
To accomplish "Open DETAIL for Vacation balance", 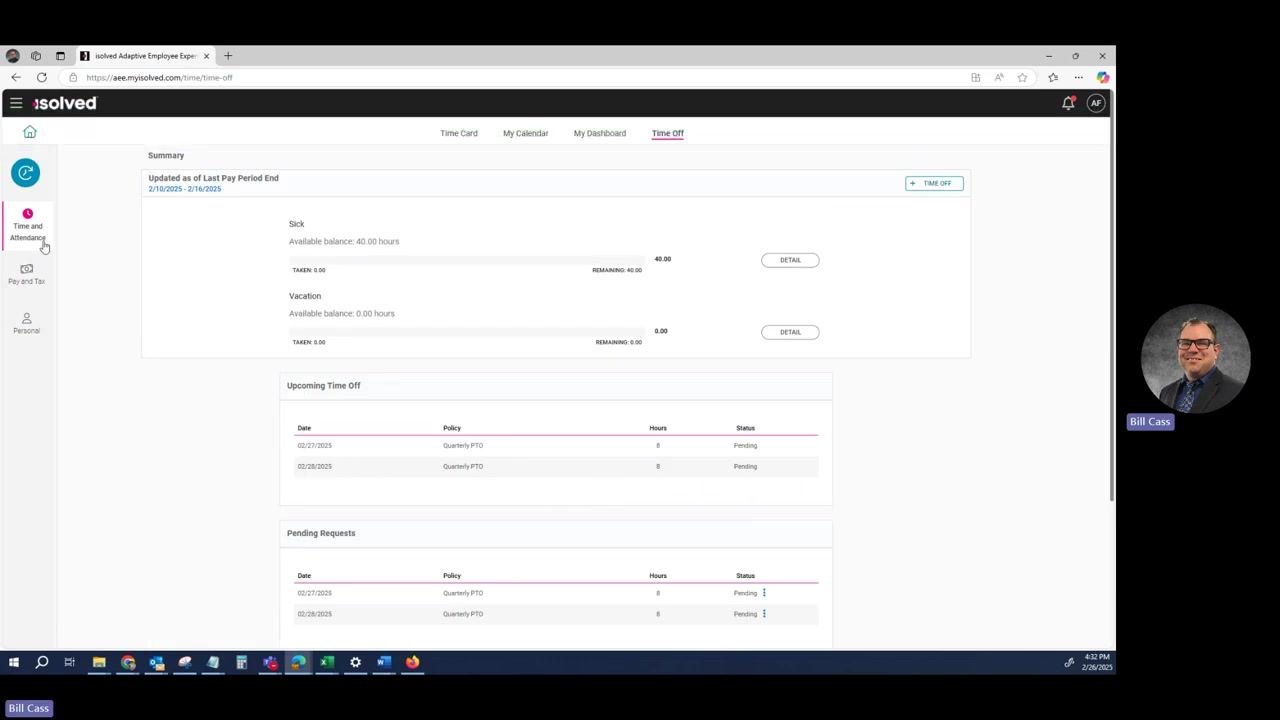I will pyautogui.click(x=790, y=332).
